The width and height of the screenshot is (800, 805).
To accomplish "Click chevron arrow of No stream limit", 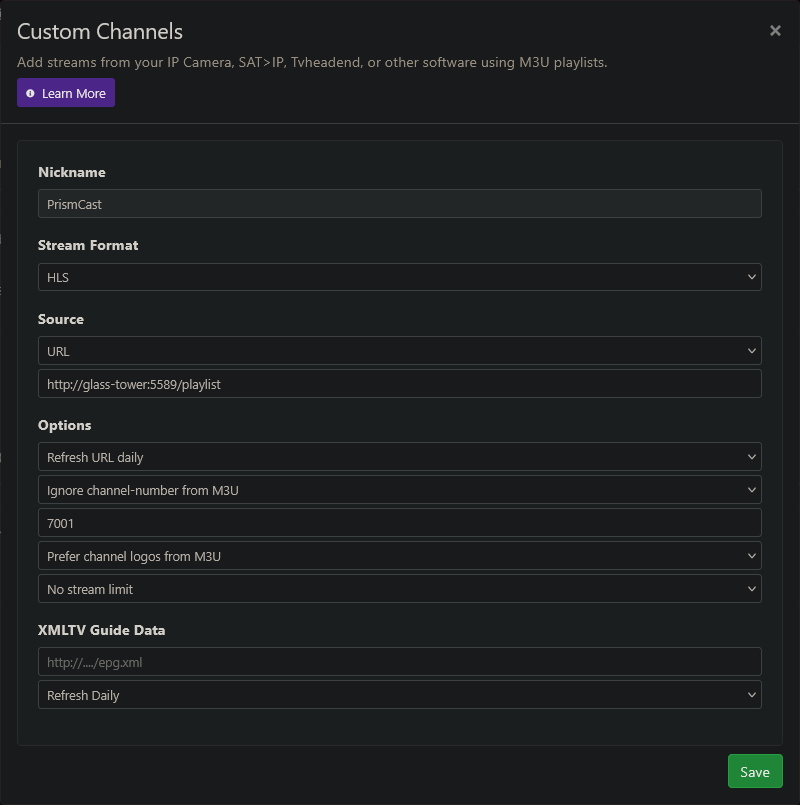I will pyautogui.click(x=751, y=589).
